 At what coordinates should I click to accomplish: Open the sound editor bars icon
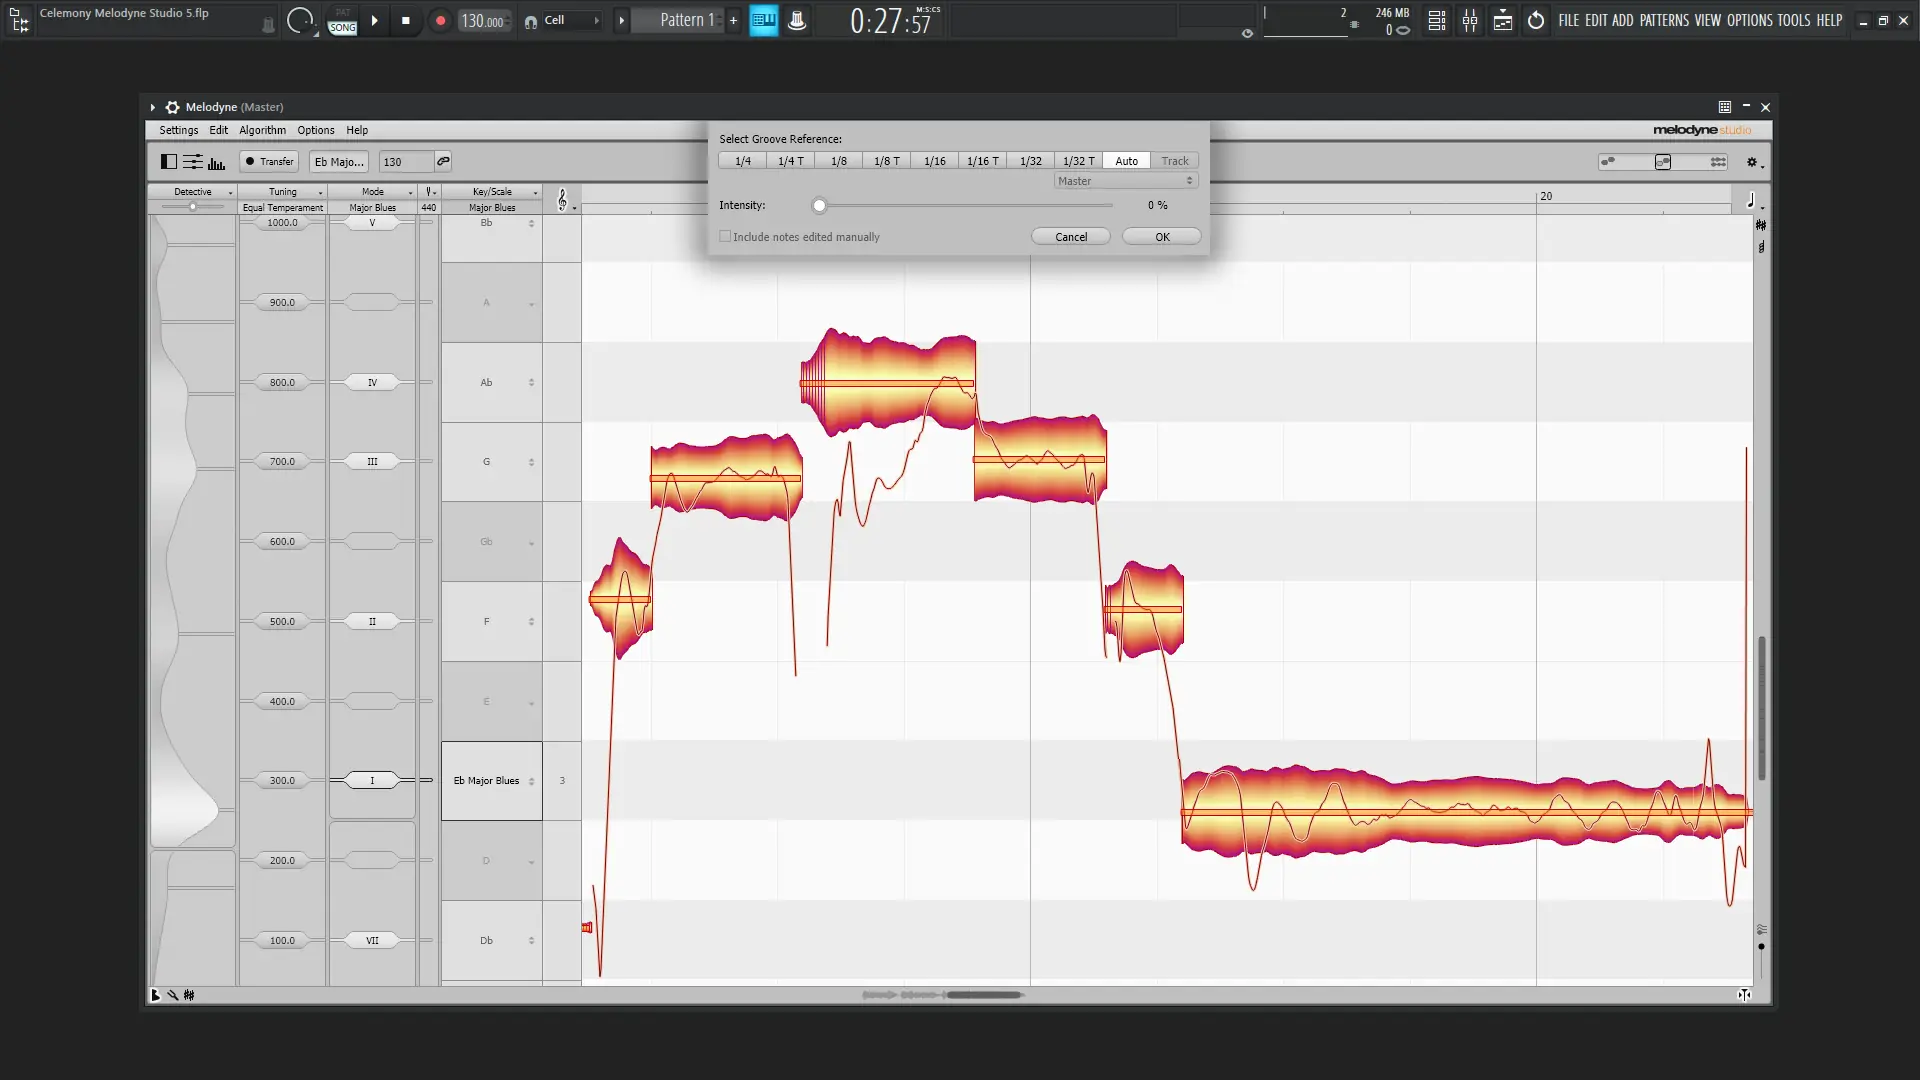(216, 162)
